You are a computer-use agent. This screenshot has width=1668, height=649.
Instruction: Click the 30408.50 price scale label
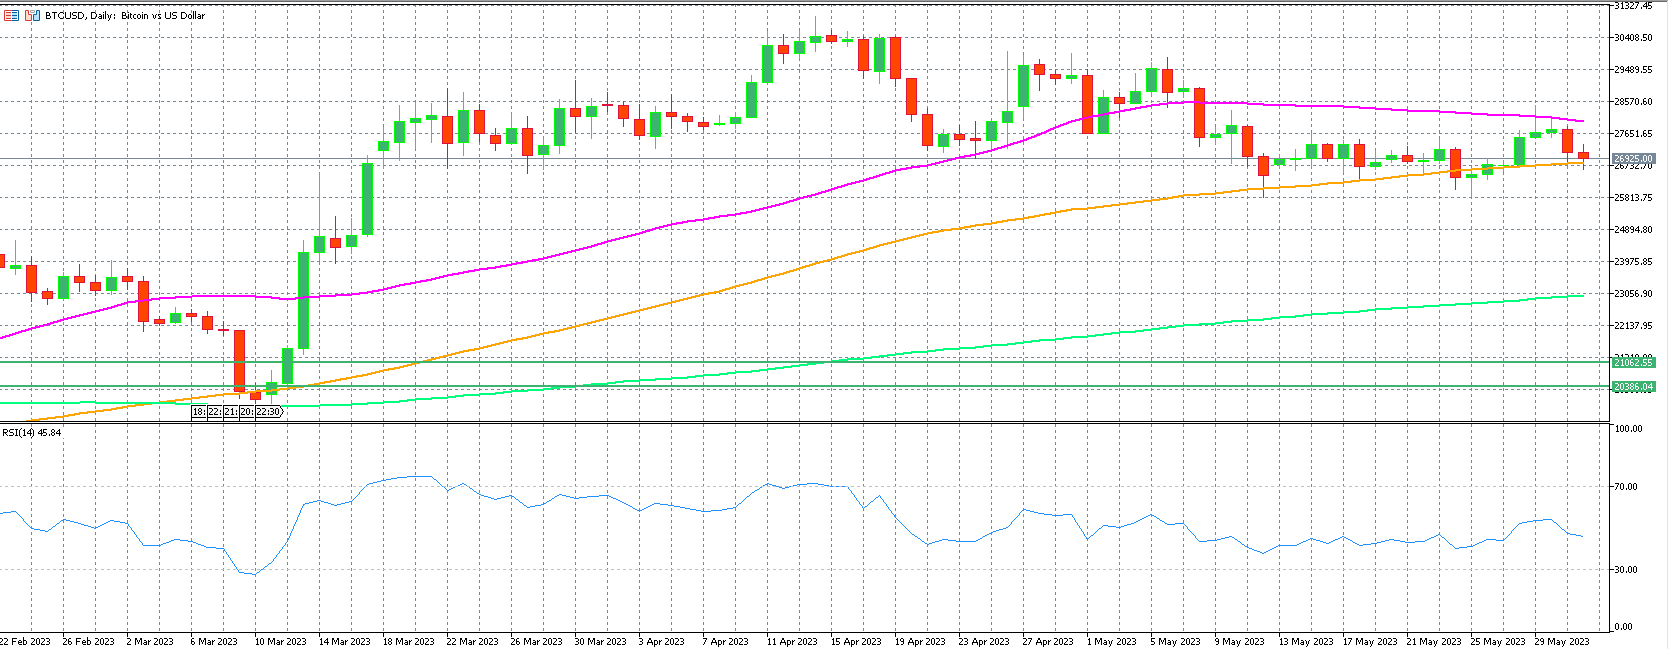tap(1633, 38)
